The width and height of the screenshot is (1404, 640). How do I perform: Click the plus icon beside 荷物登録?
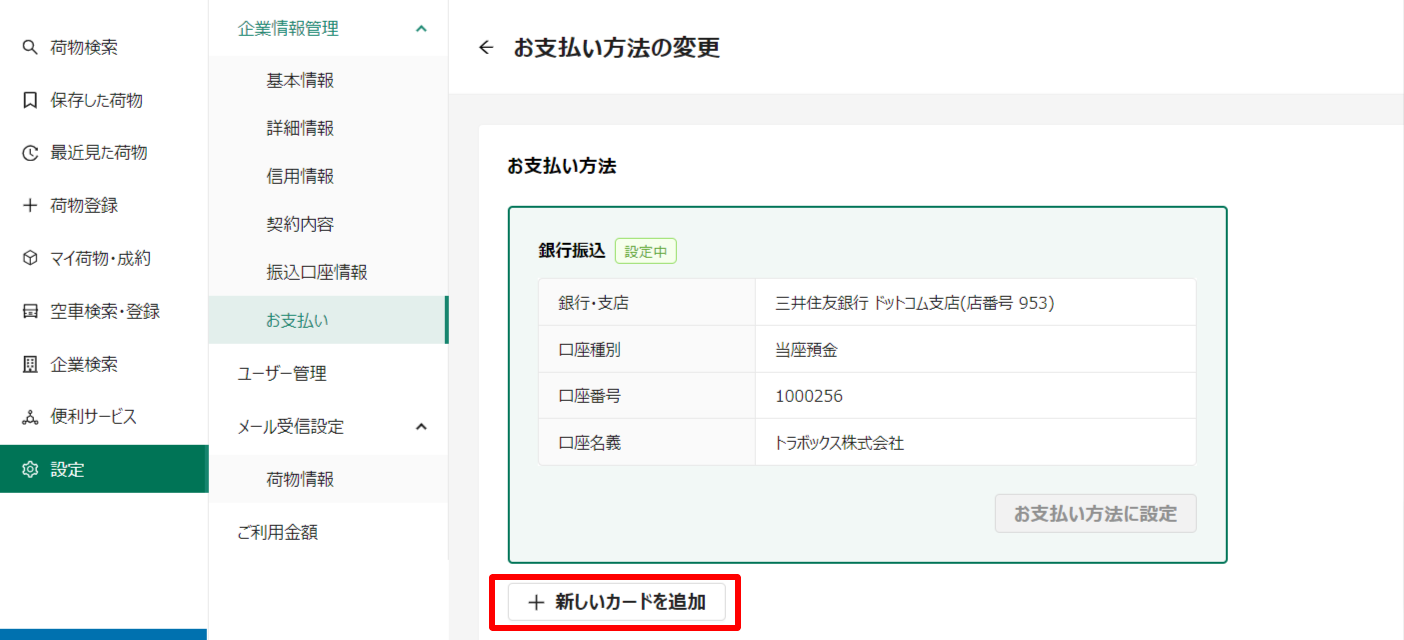30,205
